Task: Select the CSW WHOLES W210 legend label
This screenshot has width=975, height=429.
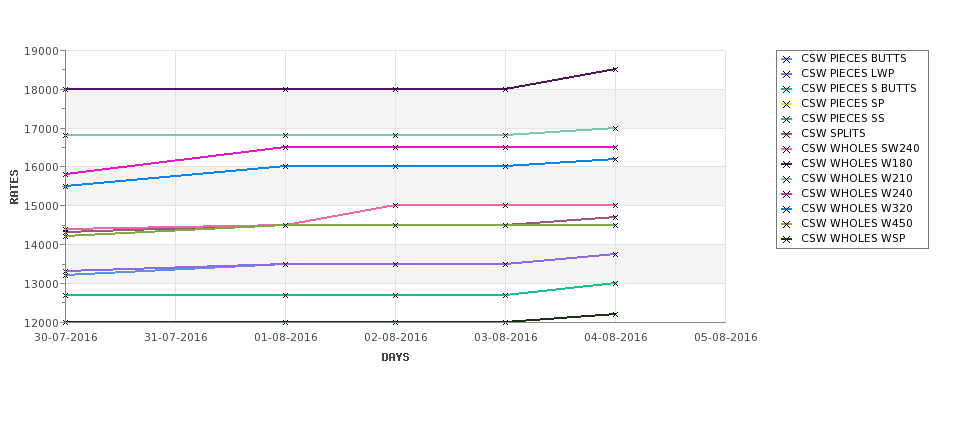Action: pos(857,178)
